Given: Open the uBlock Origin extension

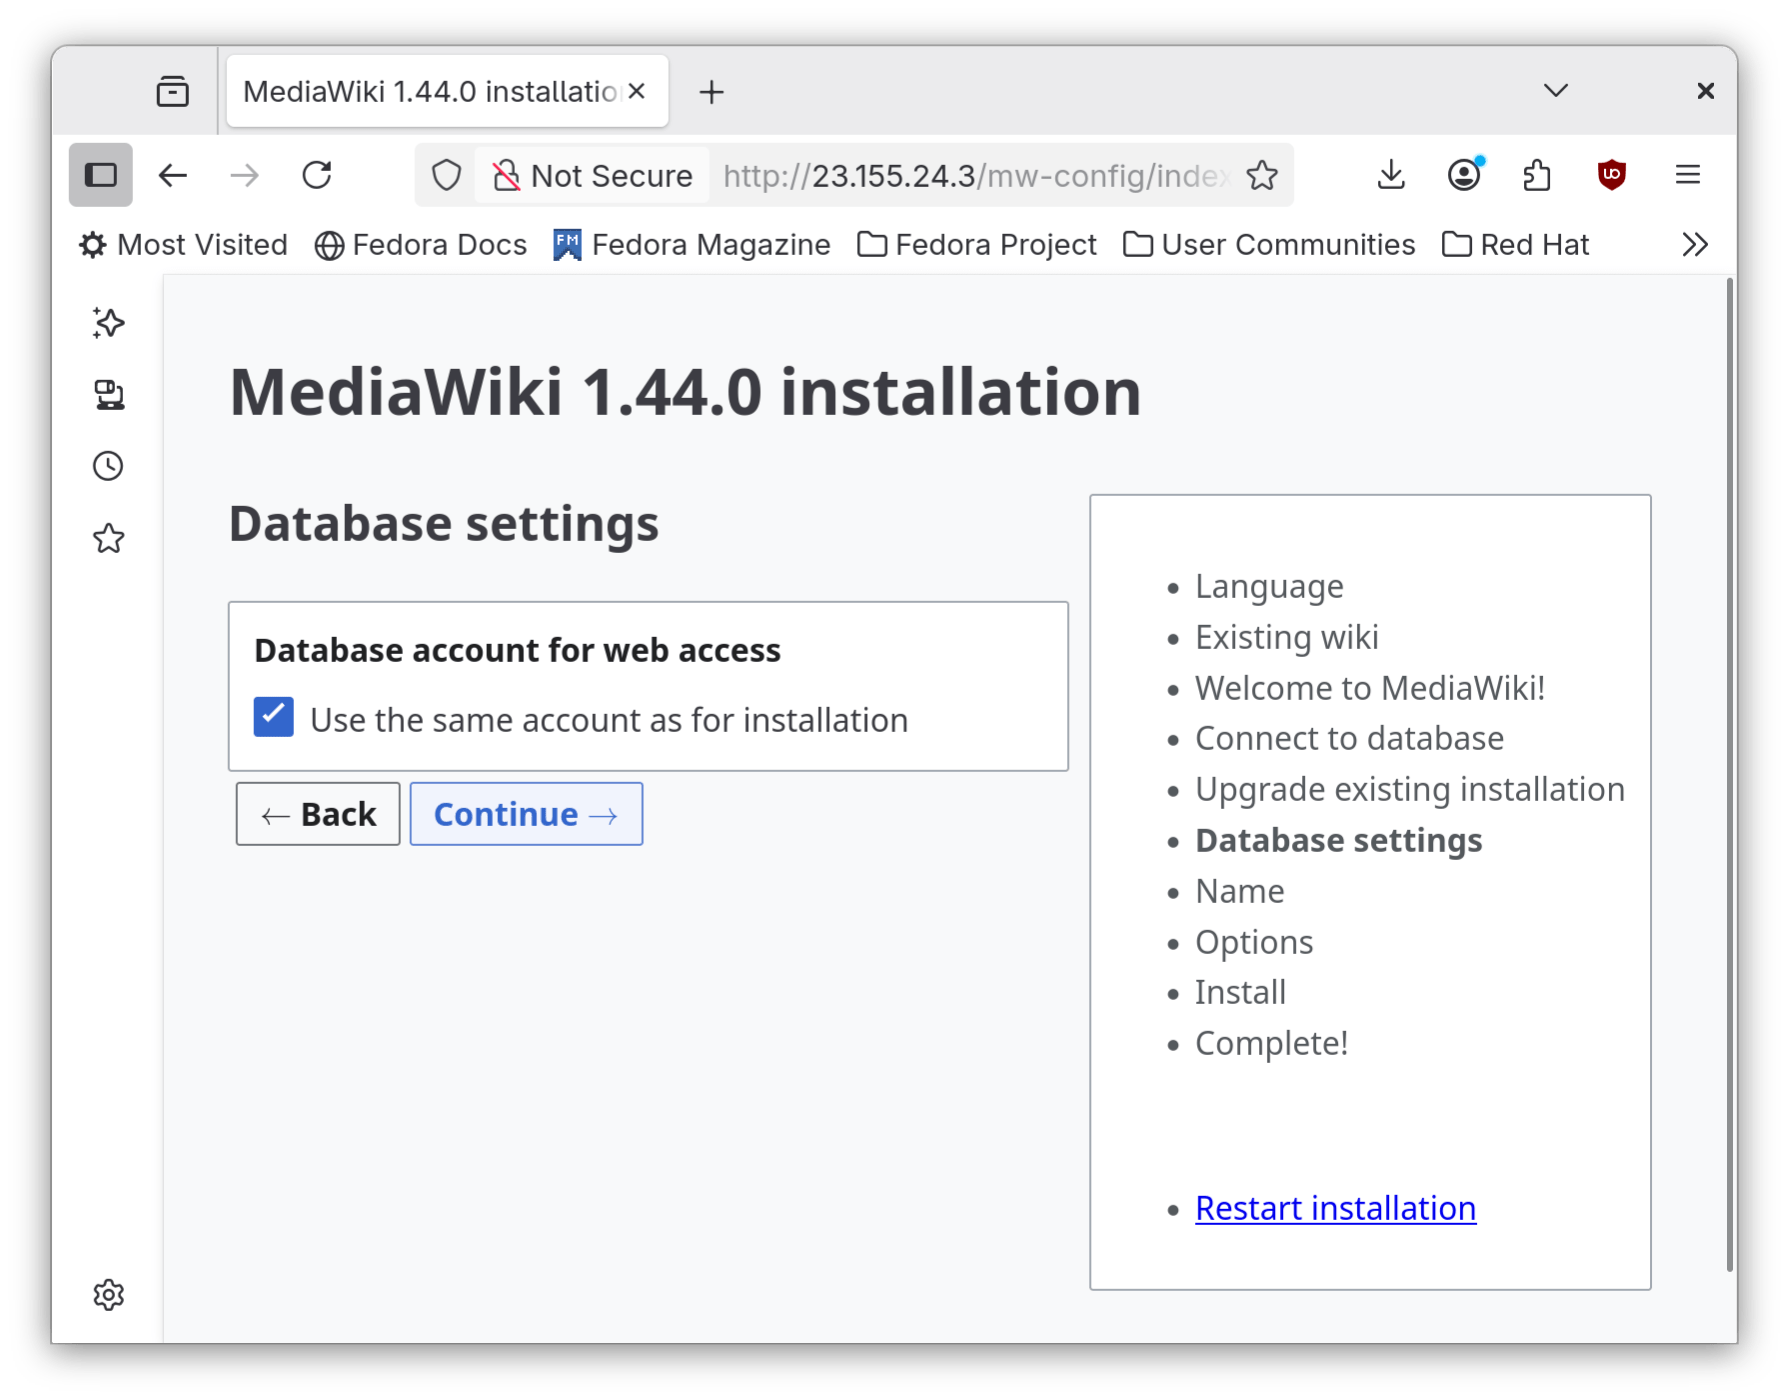Looking at the screenshot, I should click(1612, 175).
